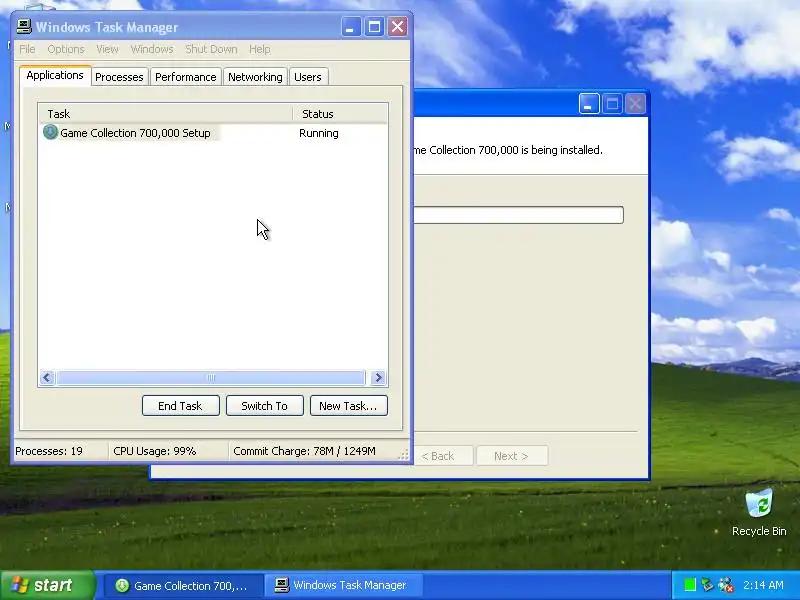The height and width of the screenshot is (600, 800).
Task: Open the Start menu
Action: click(x=48, y=585)
